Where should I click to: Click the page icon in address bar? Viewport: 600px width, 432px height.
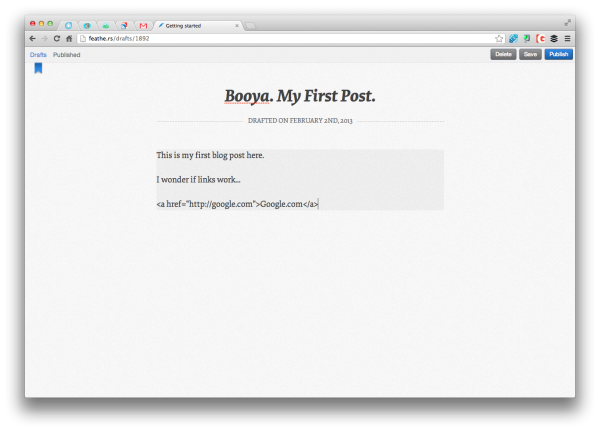[x=83, y=39]
